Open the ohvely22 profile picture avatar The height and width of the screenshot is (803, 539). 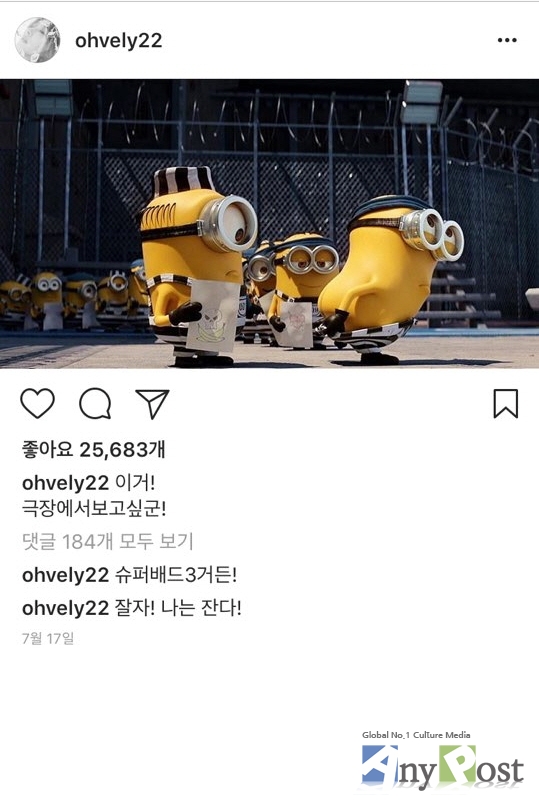[x=37, y=40]
